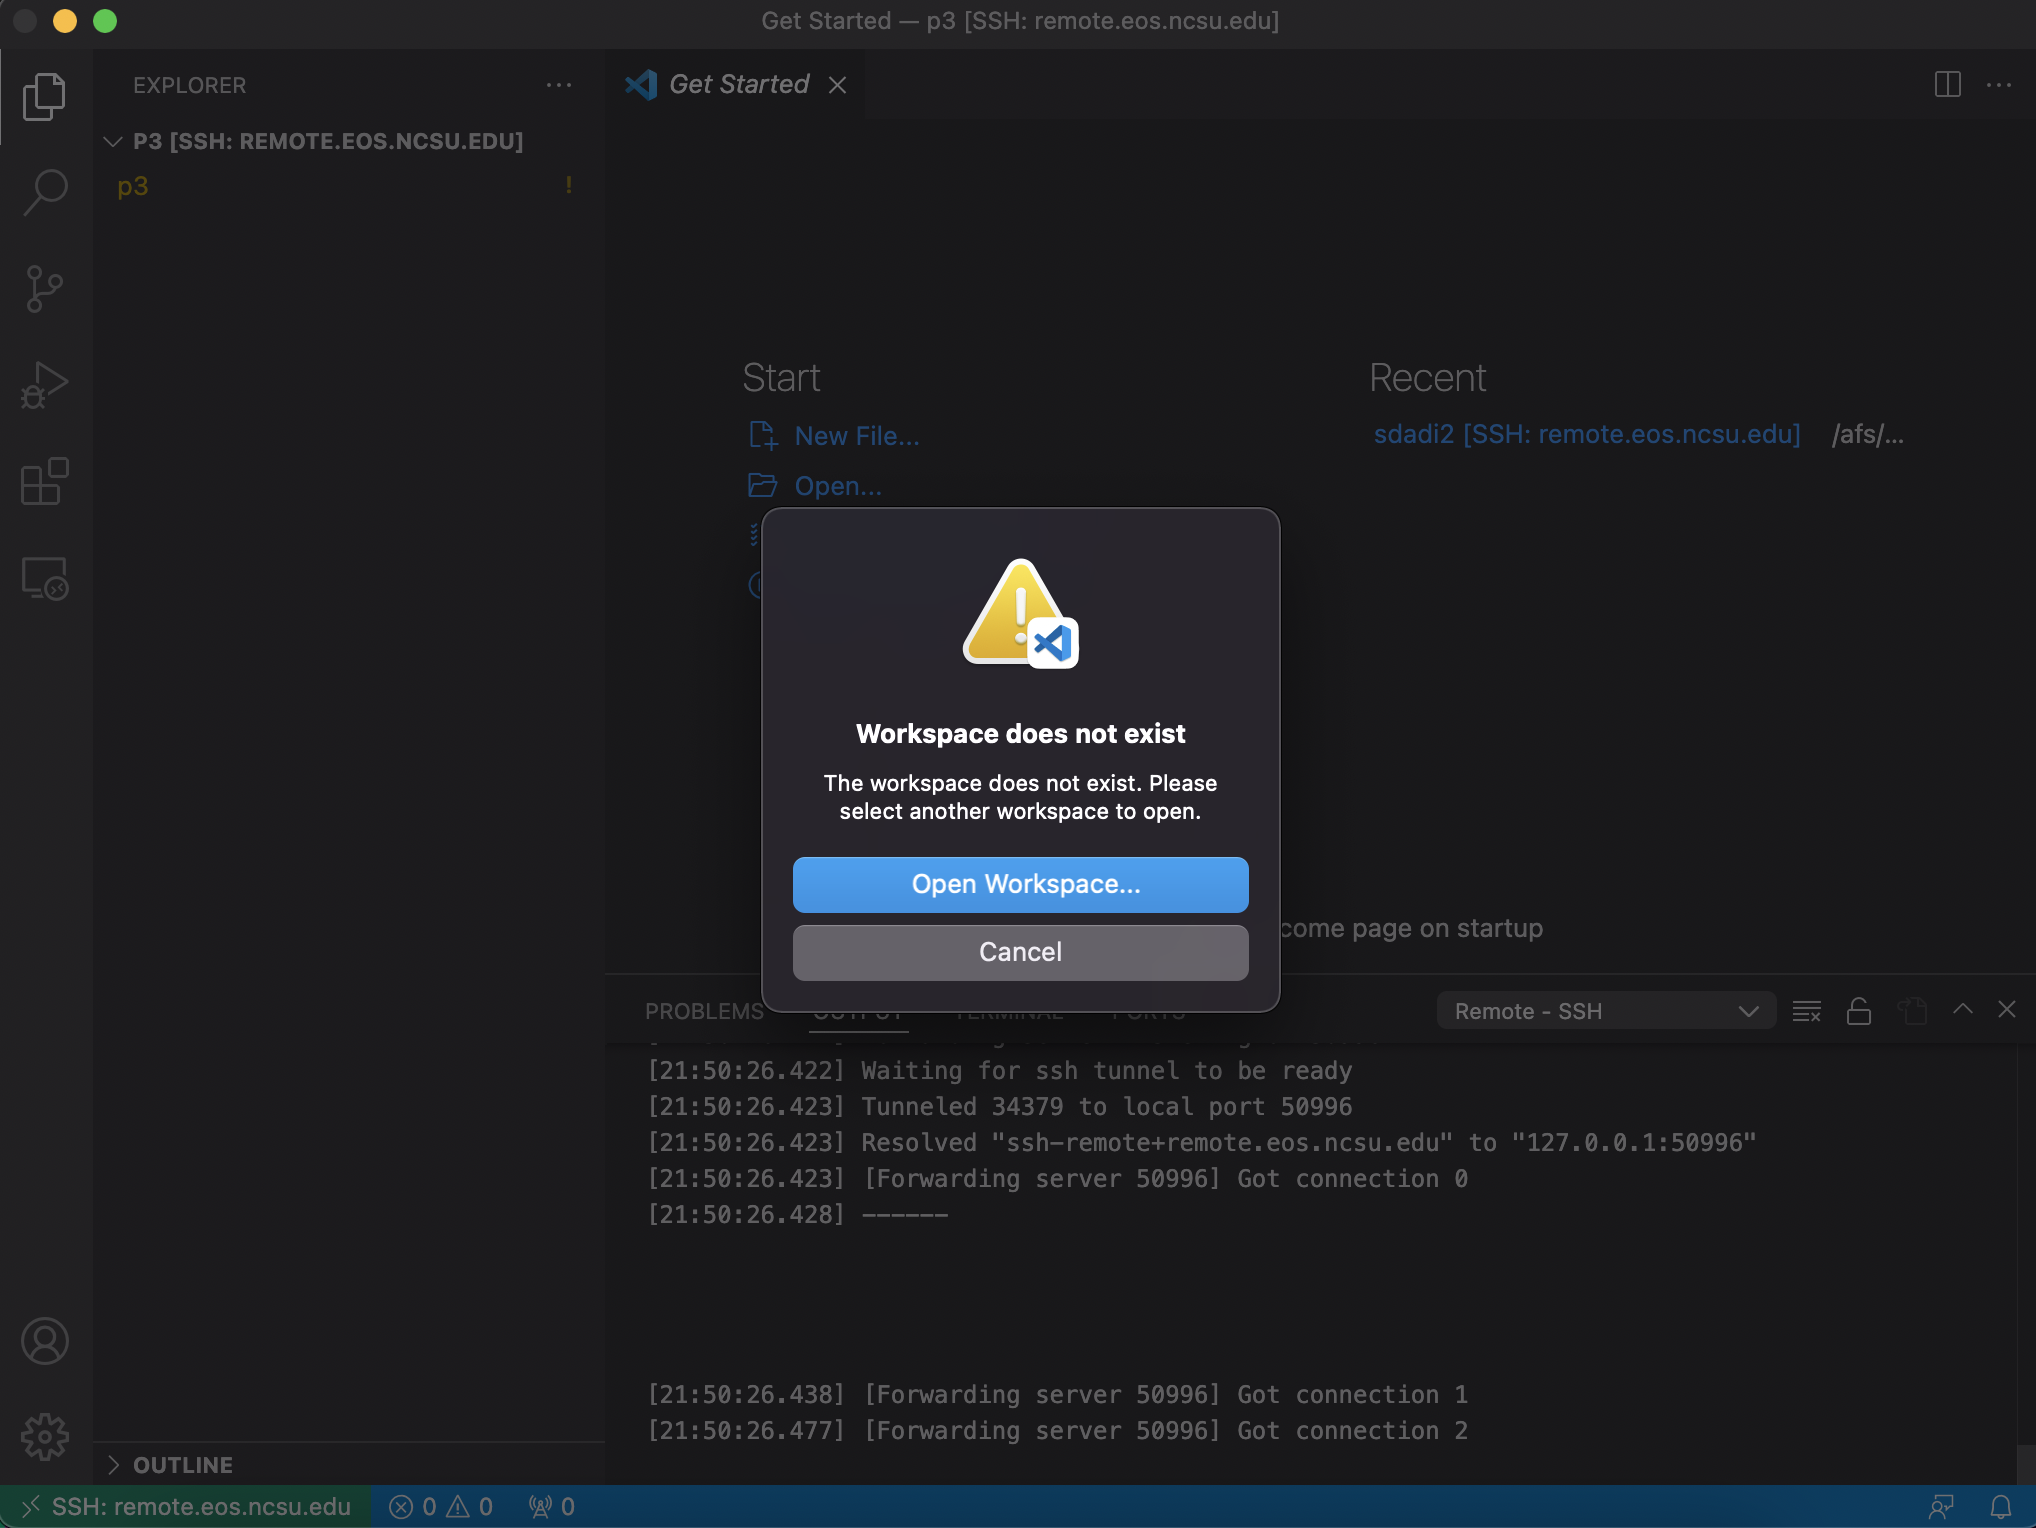
Task: Open the Manage gear icon
Action: click(x=45, y=1437)
